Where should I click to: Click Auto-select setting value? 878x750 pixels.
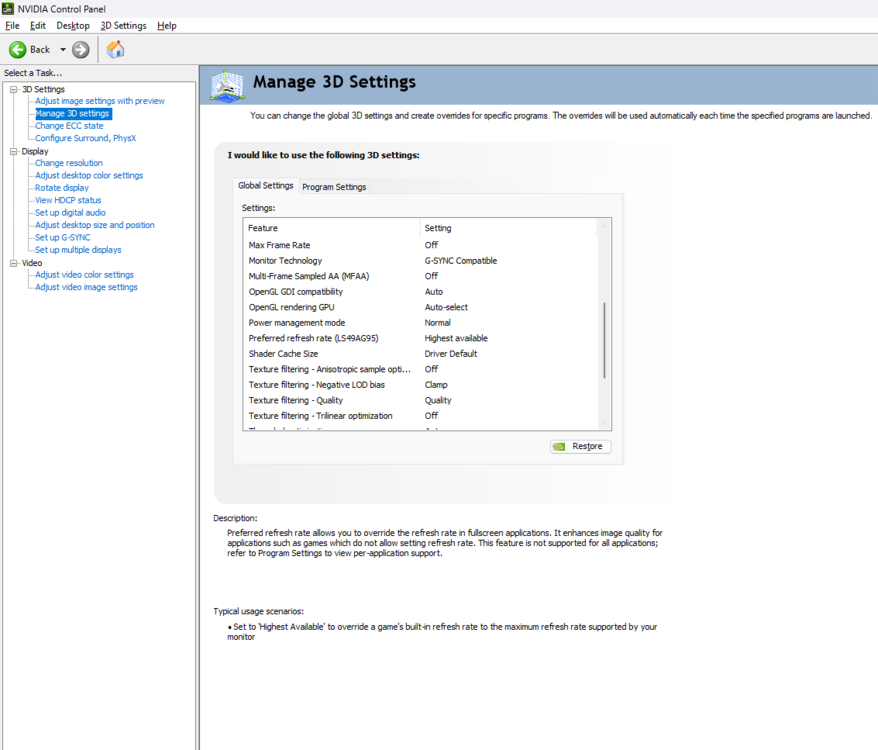[x=446, y=308]
